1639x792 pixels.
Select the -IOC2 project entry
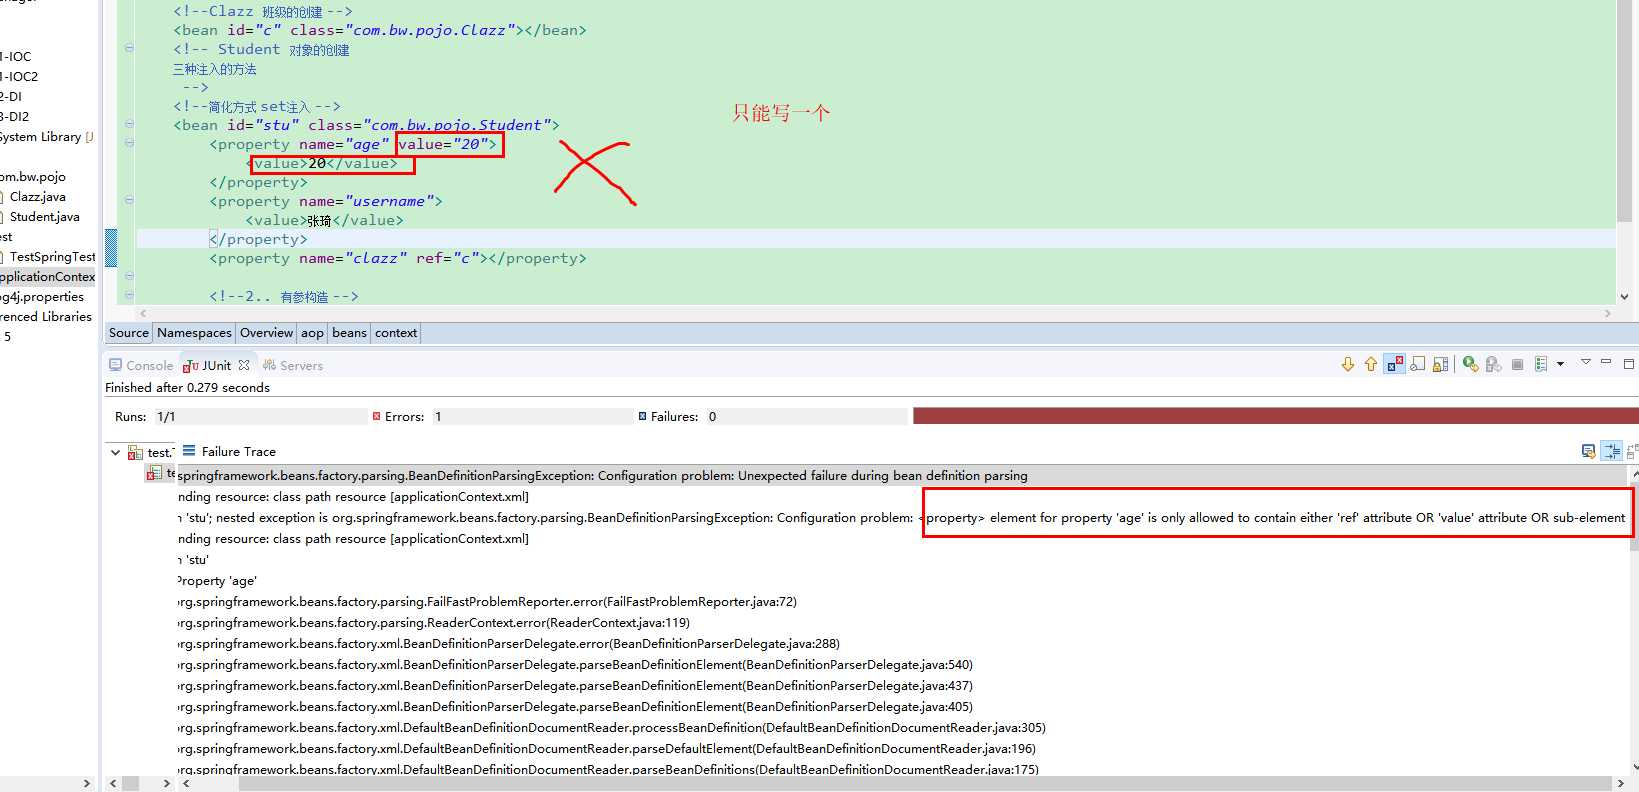19,77
